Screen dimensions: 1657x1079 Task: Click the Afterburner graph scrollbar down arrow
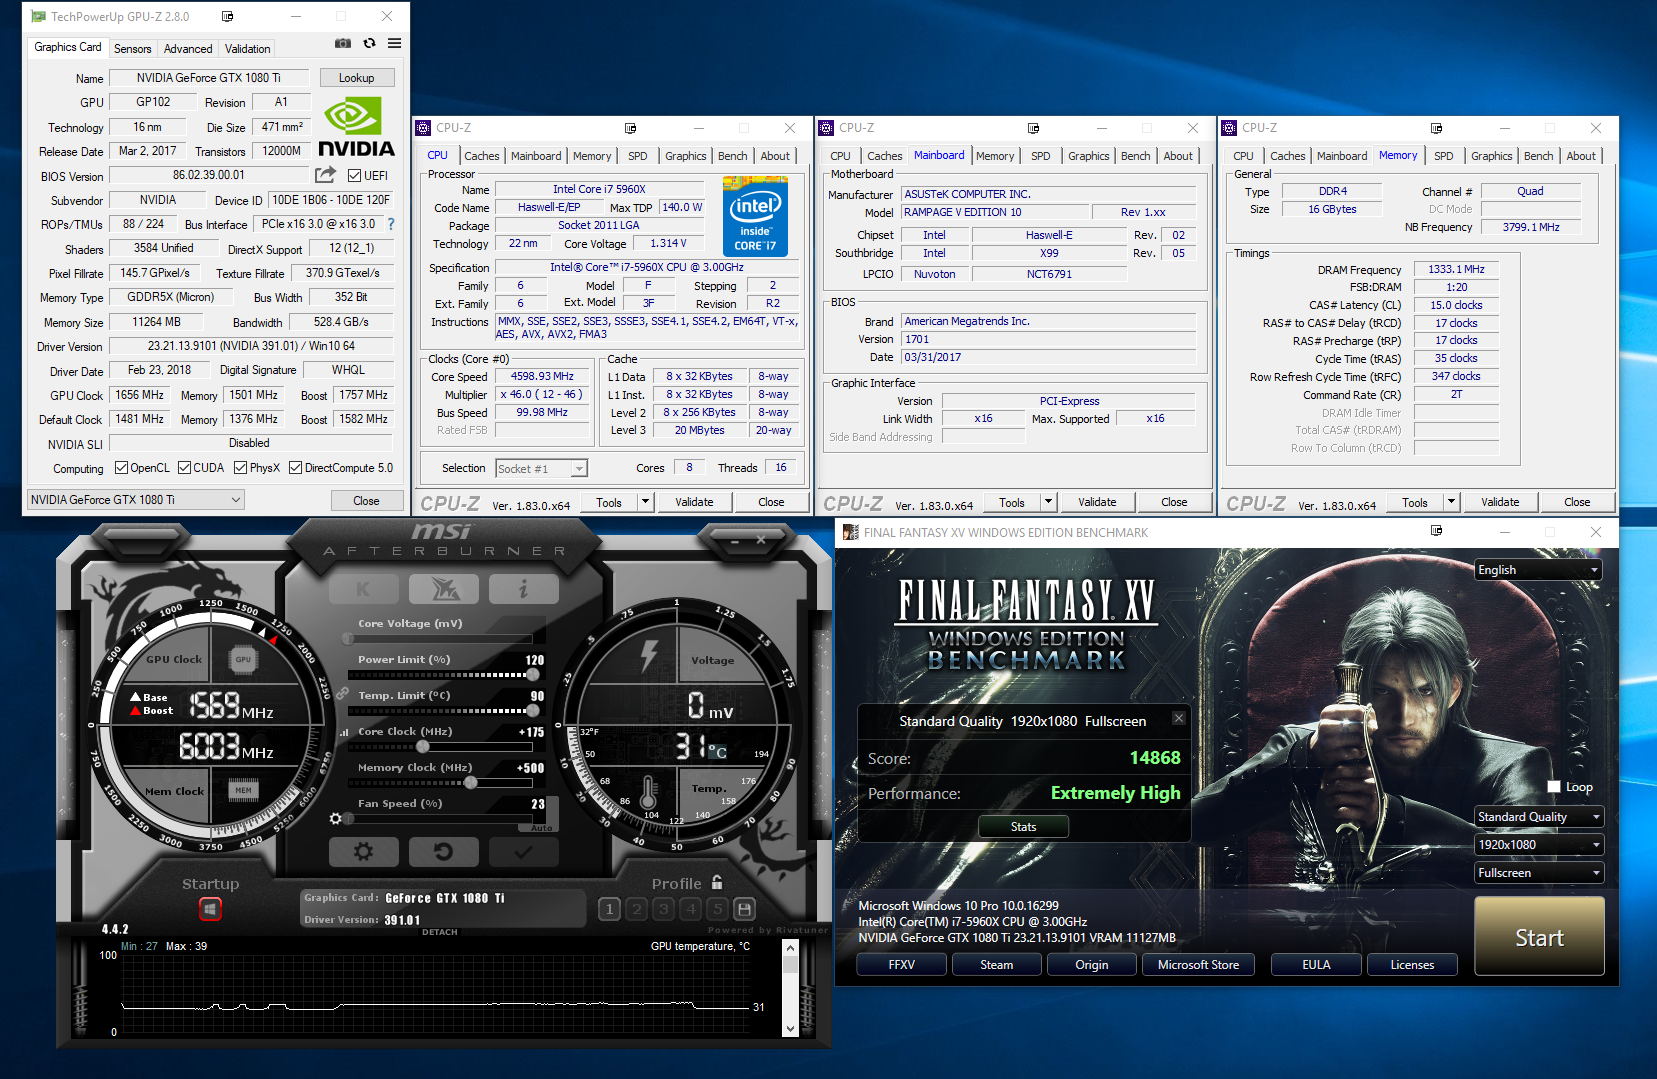[790, 1028]
